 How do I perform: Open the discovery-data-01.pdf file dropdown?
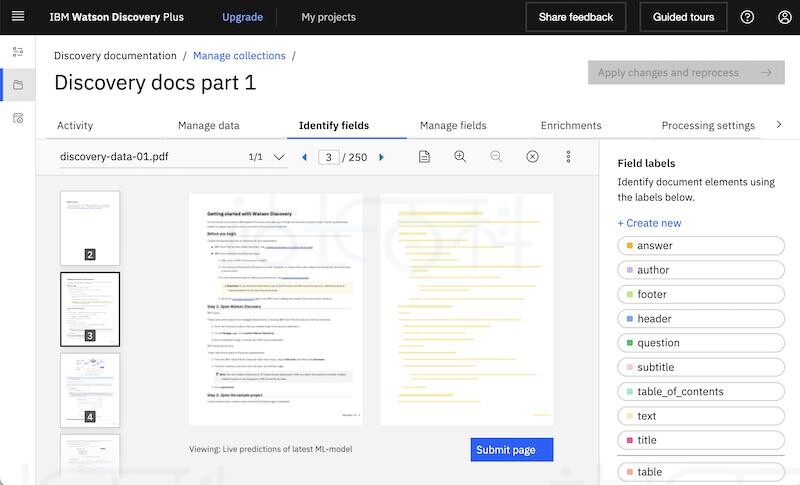173,157
